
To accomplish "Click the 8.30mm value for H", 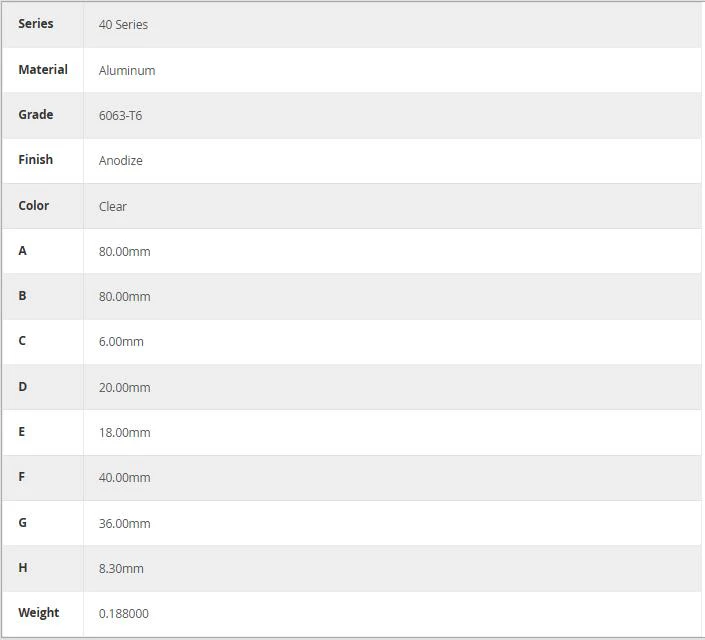I will coord(121,568).
